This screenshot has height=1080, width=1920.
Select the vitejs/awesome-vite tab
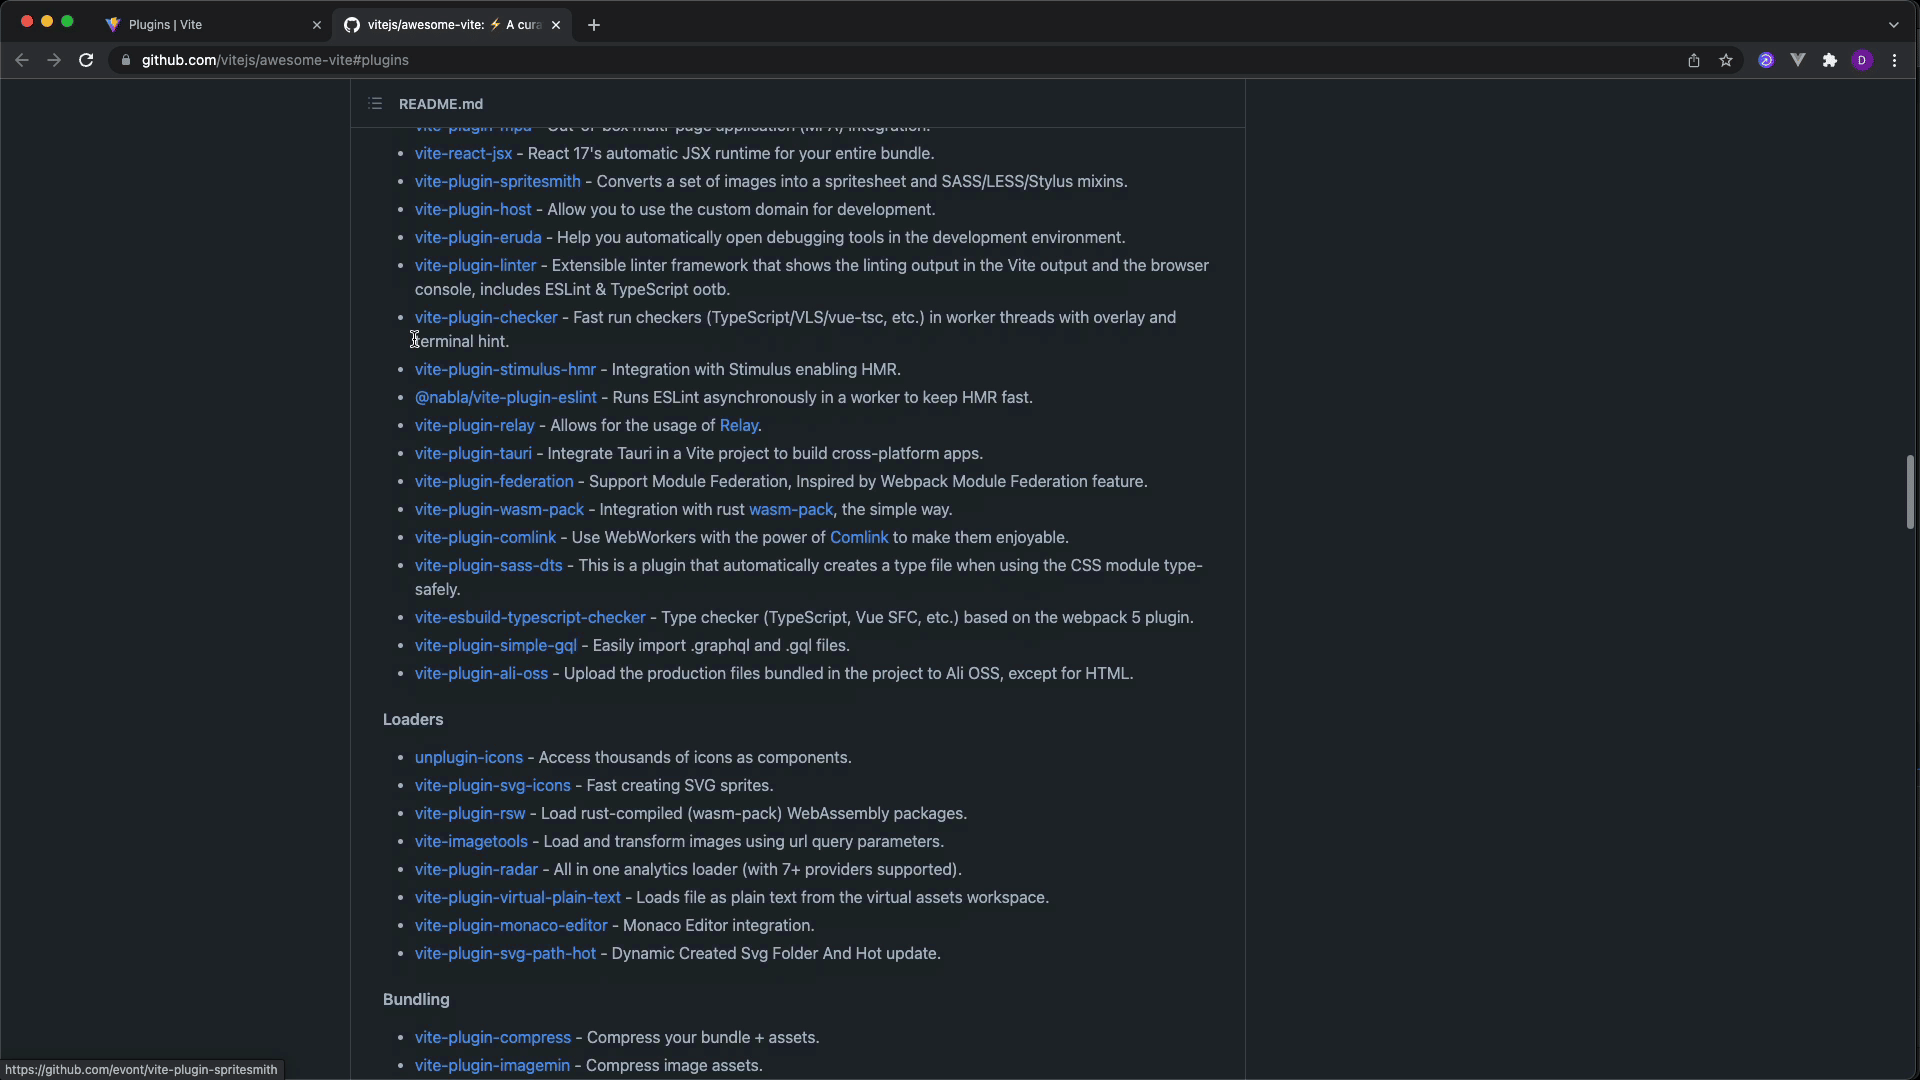pyautogui.click(x=453, y=25)
